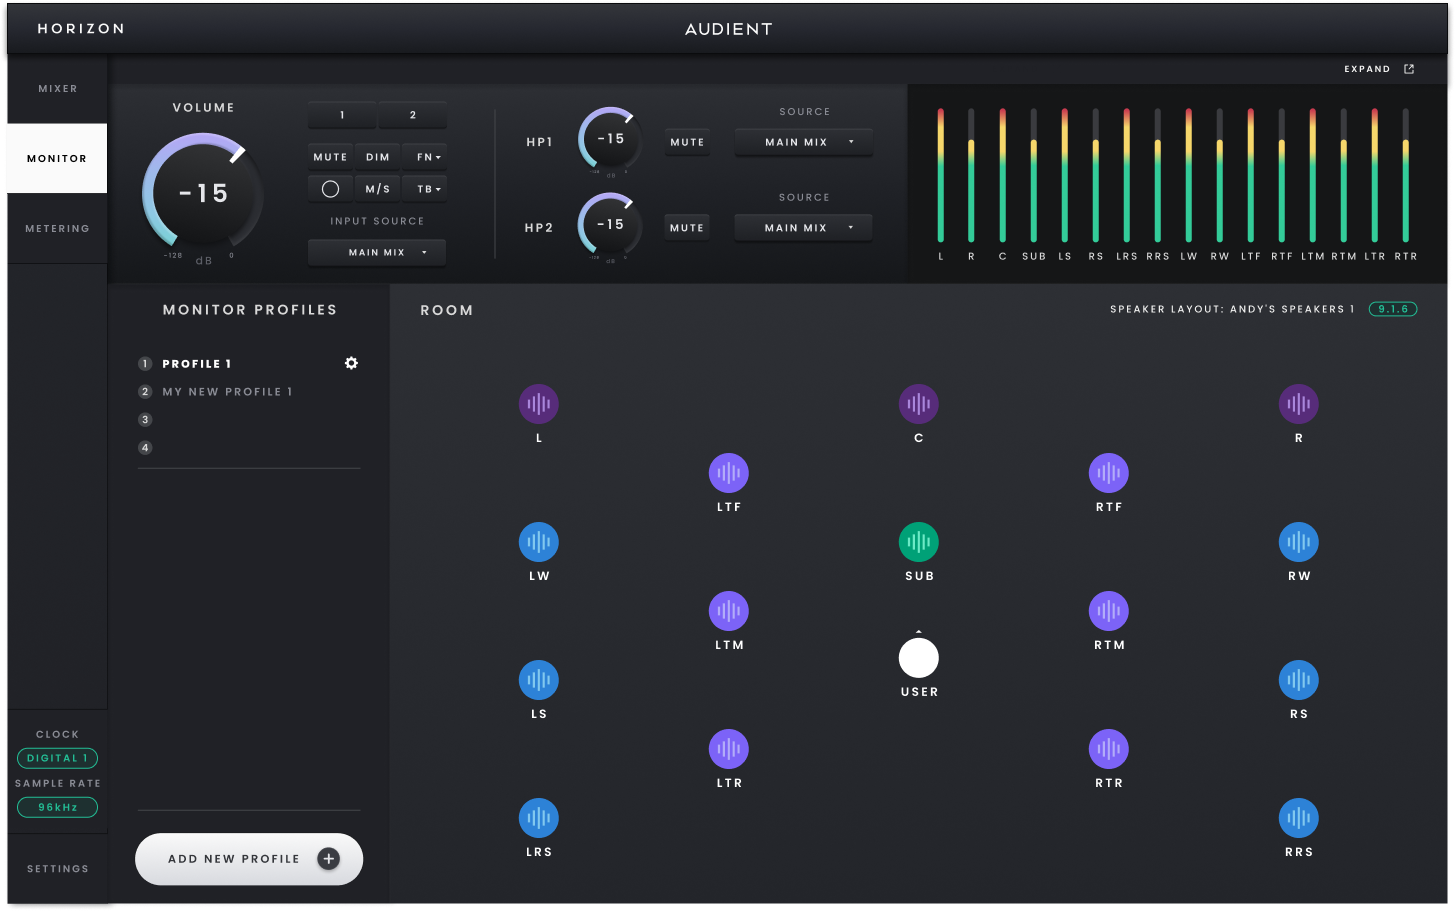Open the FN dropdown
The height and width of the screenshot is (911, 1455).
pos(425,157)
